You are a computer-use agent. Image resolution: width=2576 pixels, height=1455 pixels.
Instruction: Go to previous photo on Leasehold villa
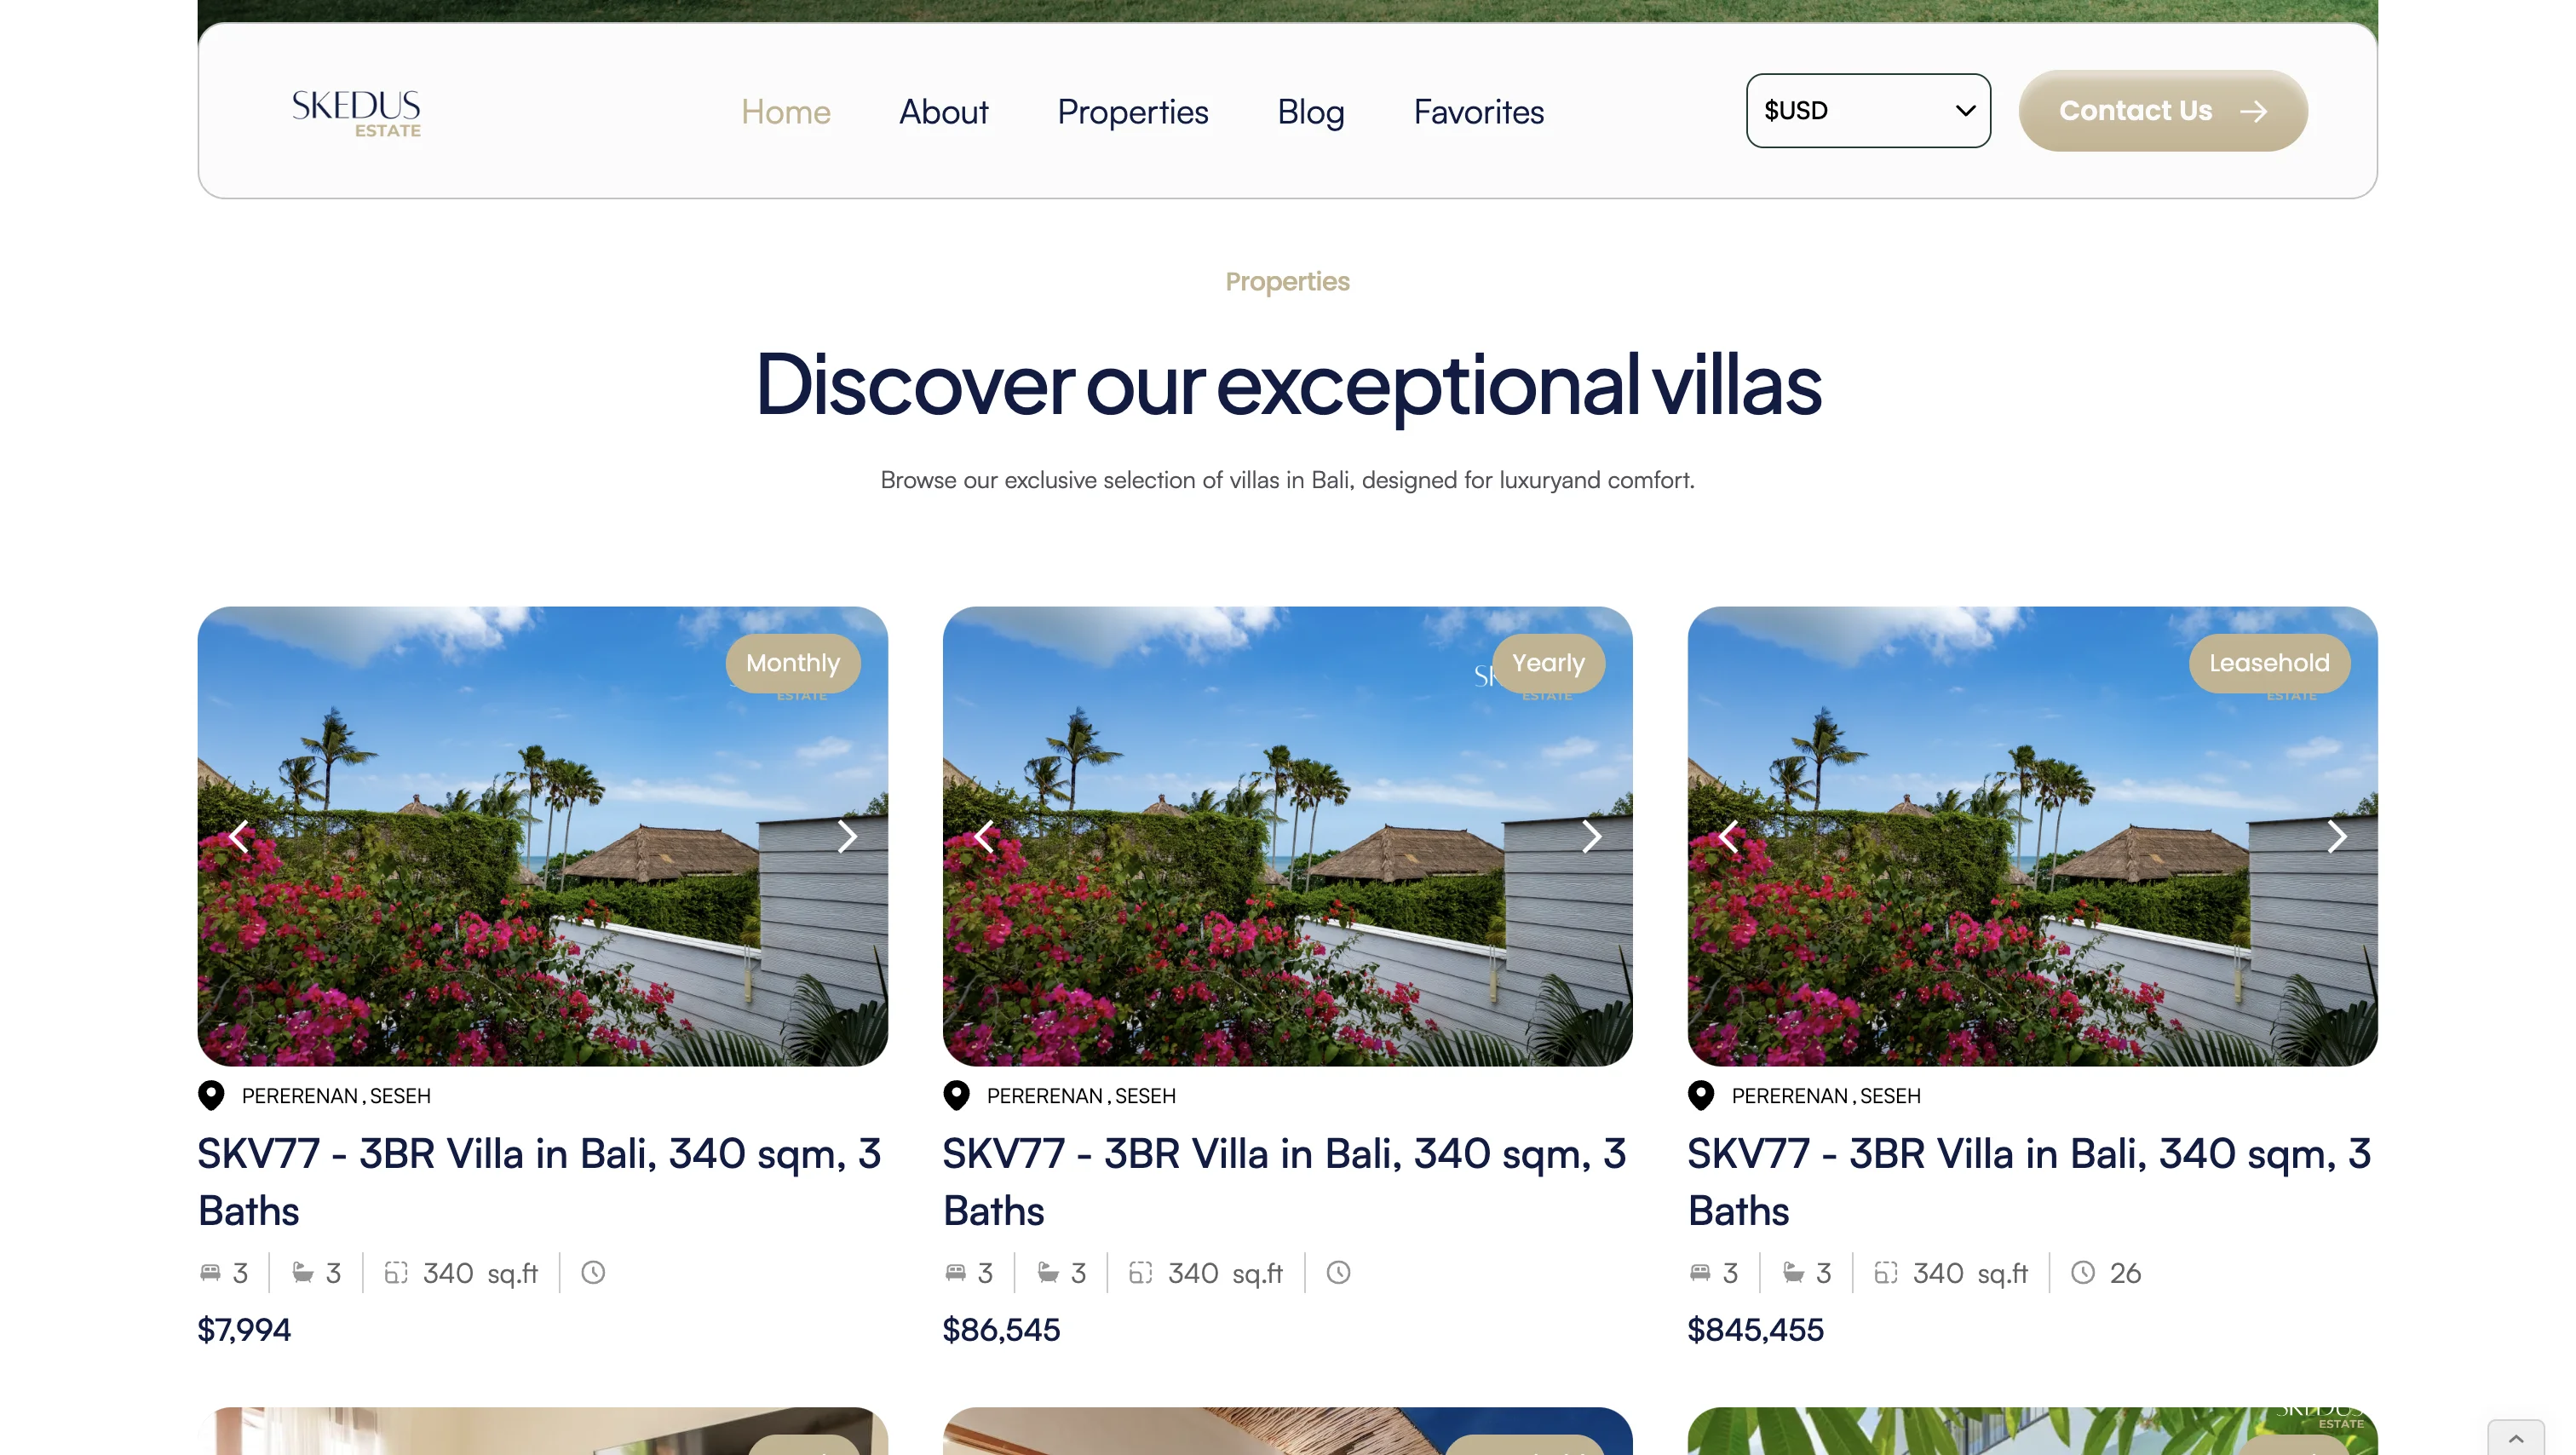[x=1729, y=836]
